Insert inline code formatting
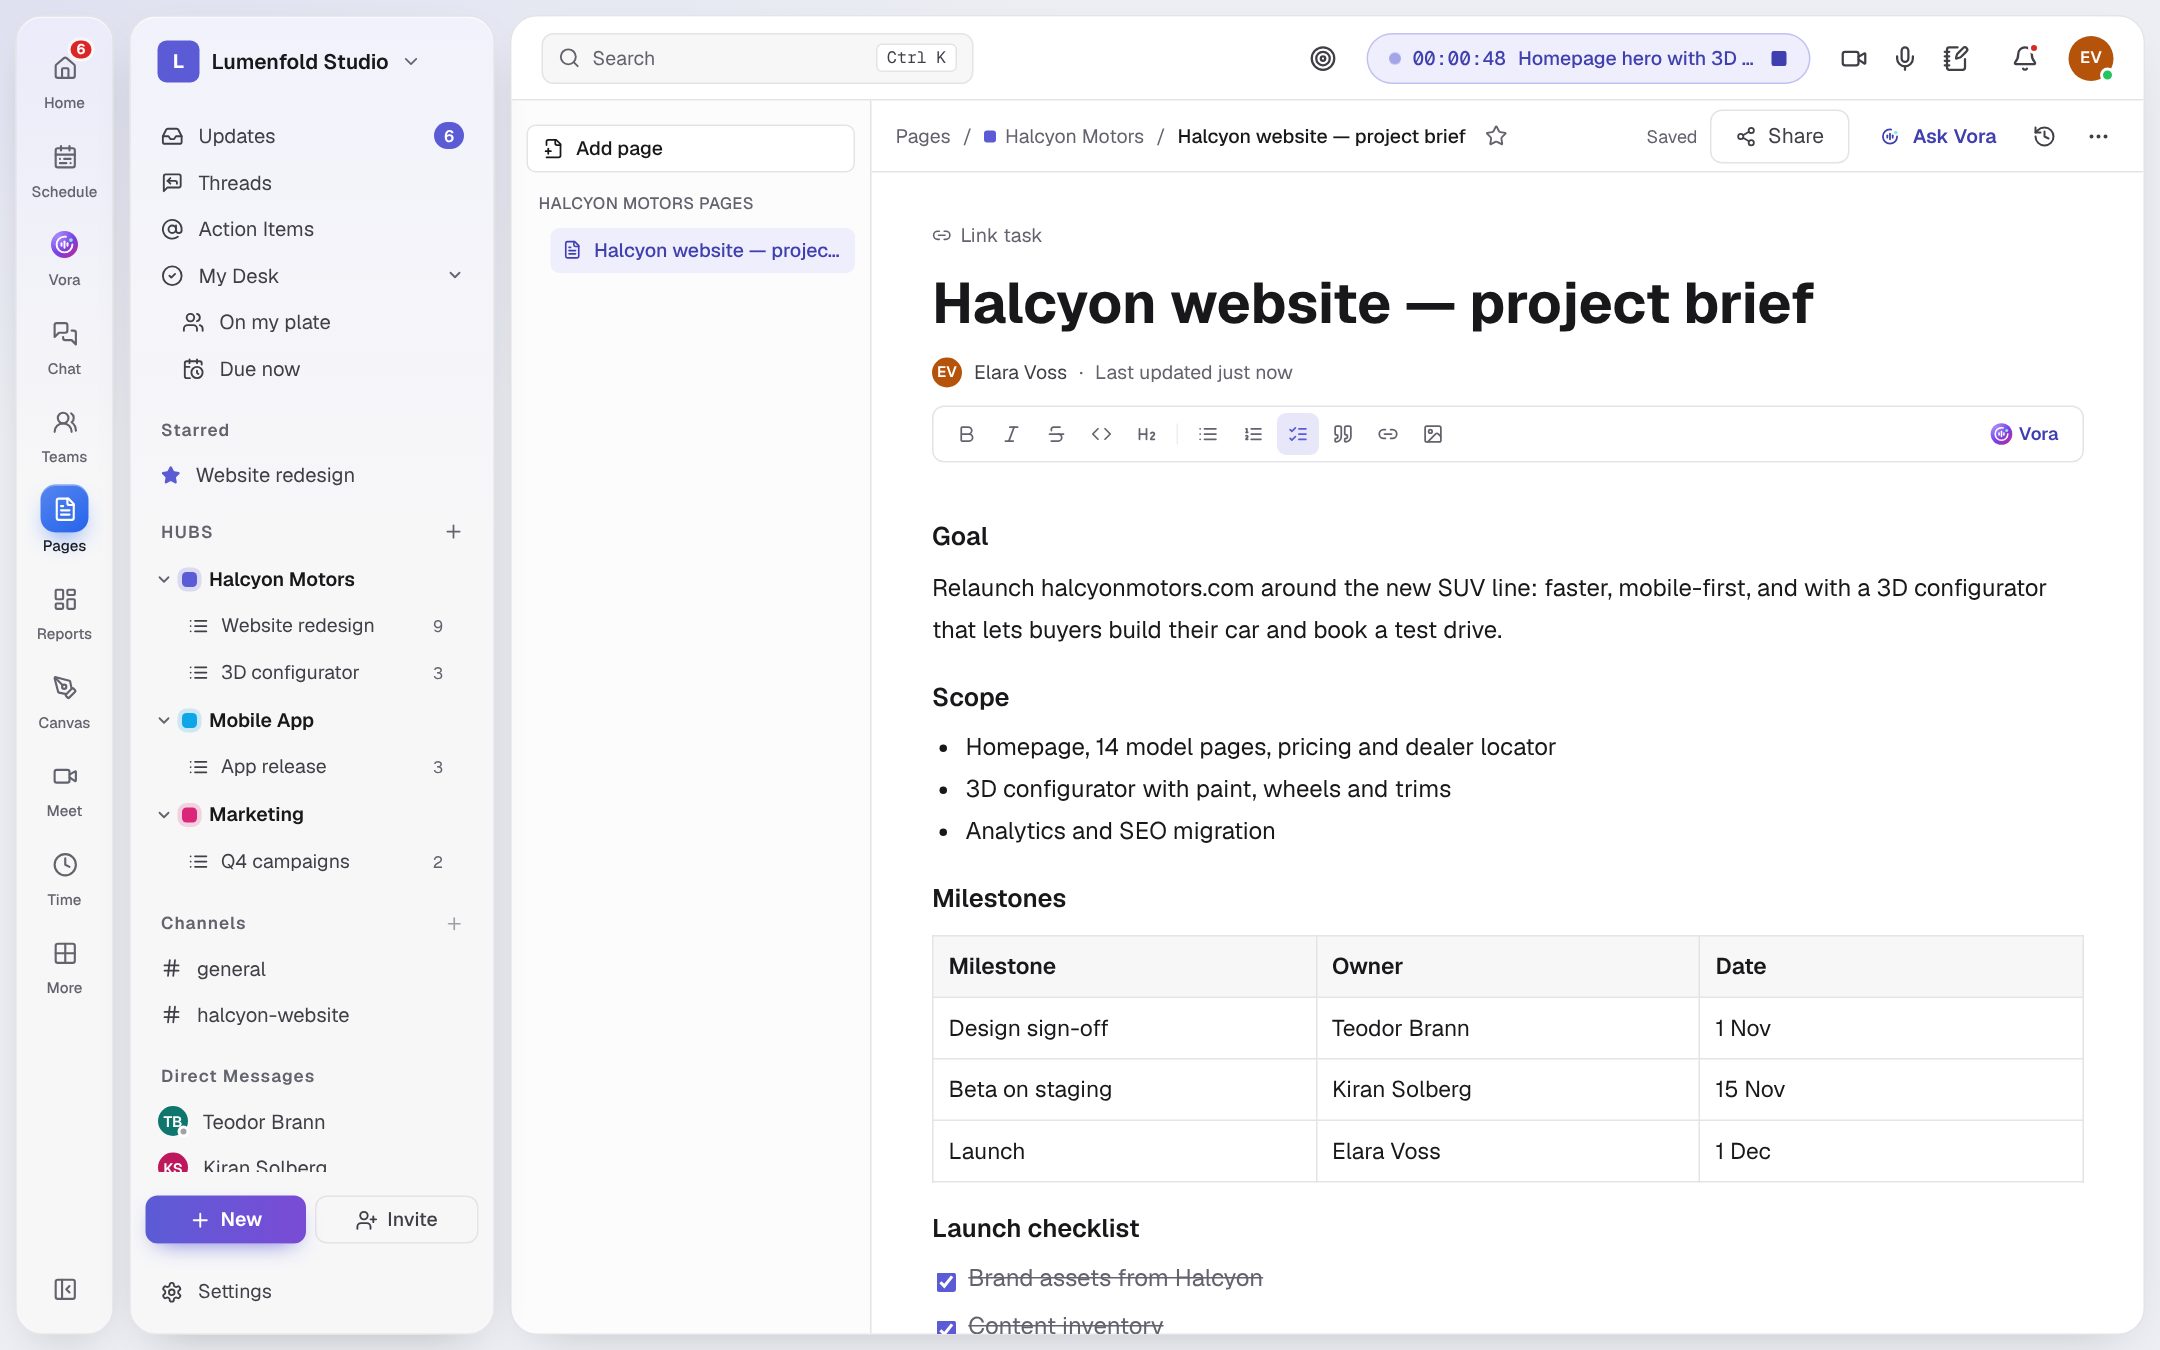 pyautogui.click(x=1101, y=434)
